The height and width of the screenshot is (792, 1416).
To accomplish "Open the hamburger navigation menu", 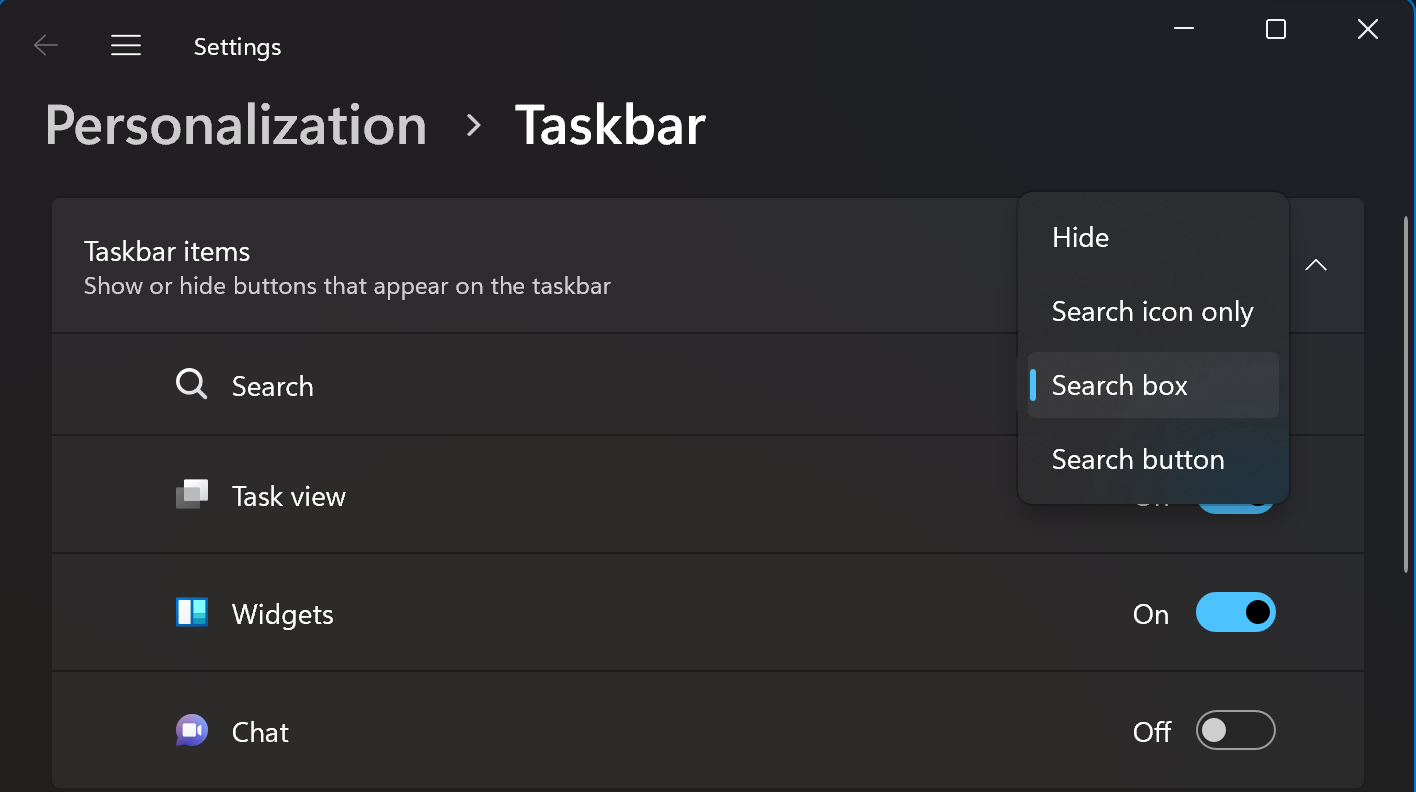I will tap(126, 45).
